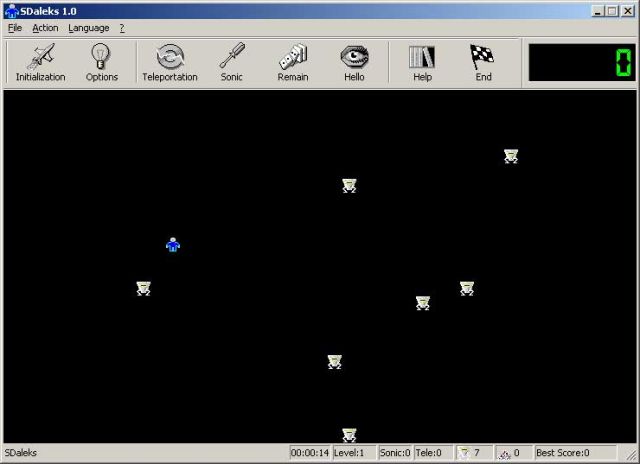The width and height of the screenshot is (640, 464).
Task: Click the Best Score status field
Action: pyautogui.click(x=575, y=453)
